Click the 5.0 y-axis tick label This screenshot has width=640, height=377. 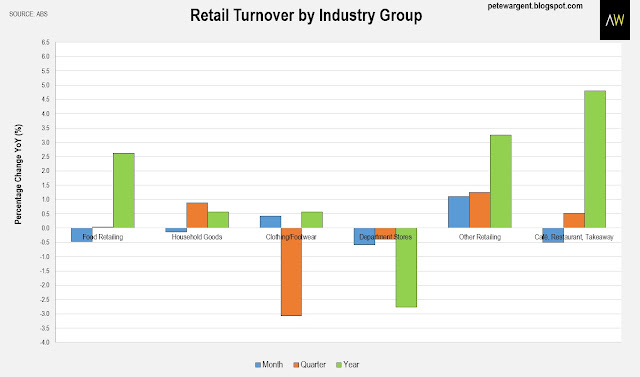[45, 85]
